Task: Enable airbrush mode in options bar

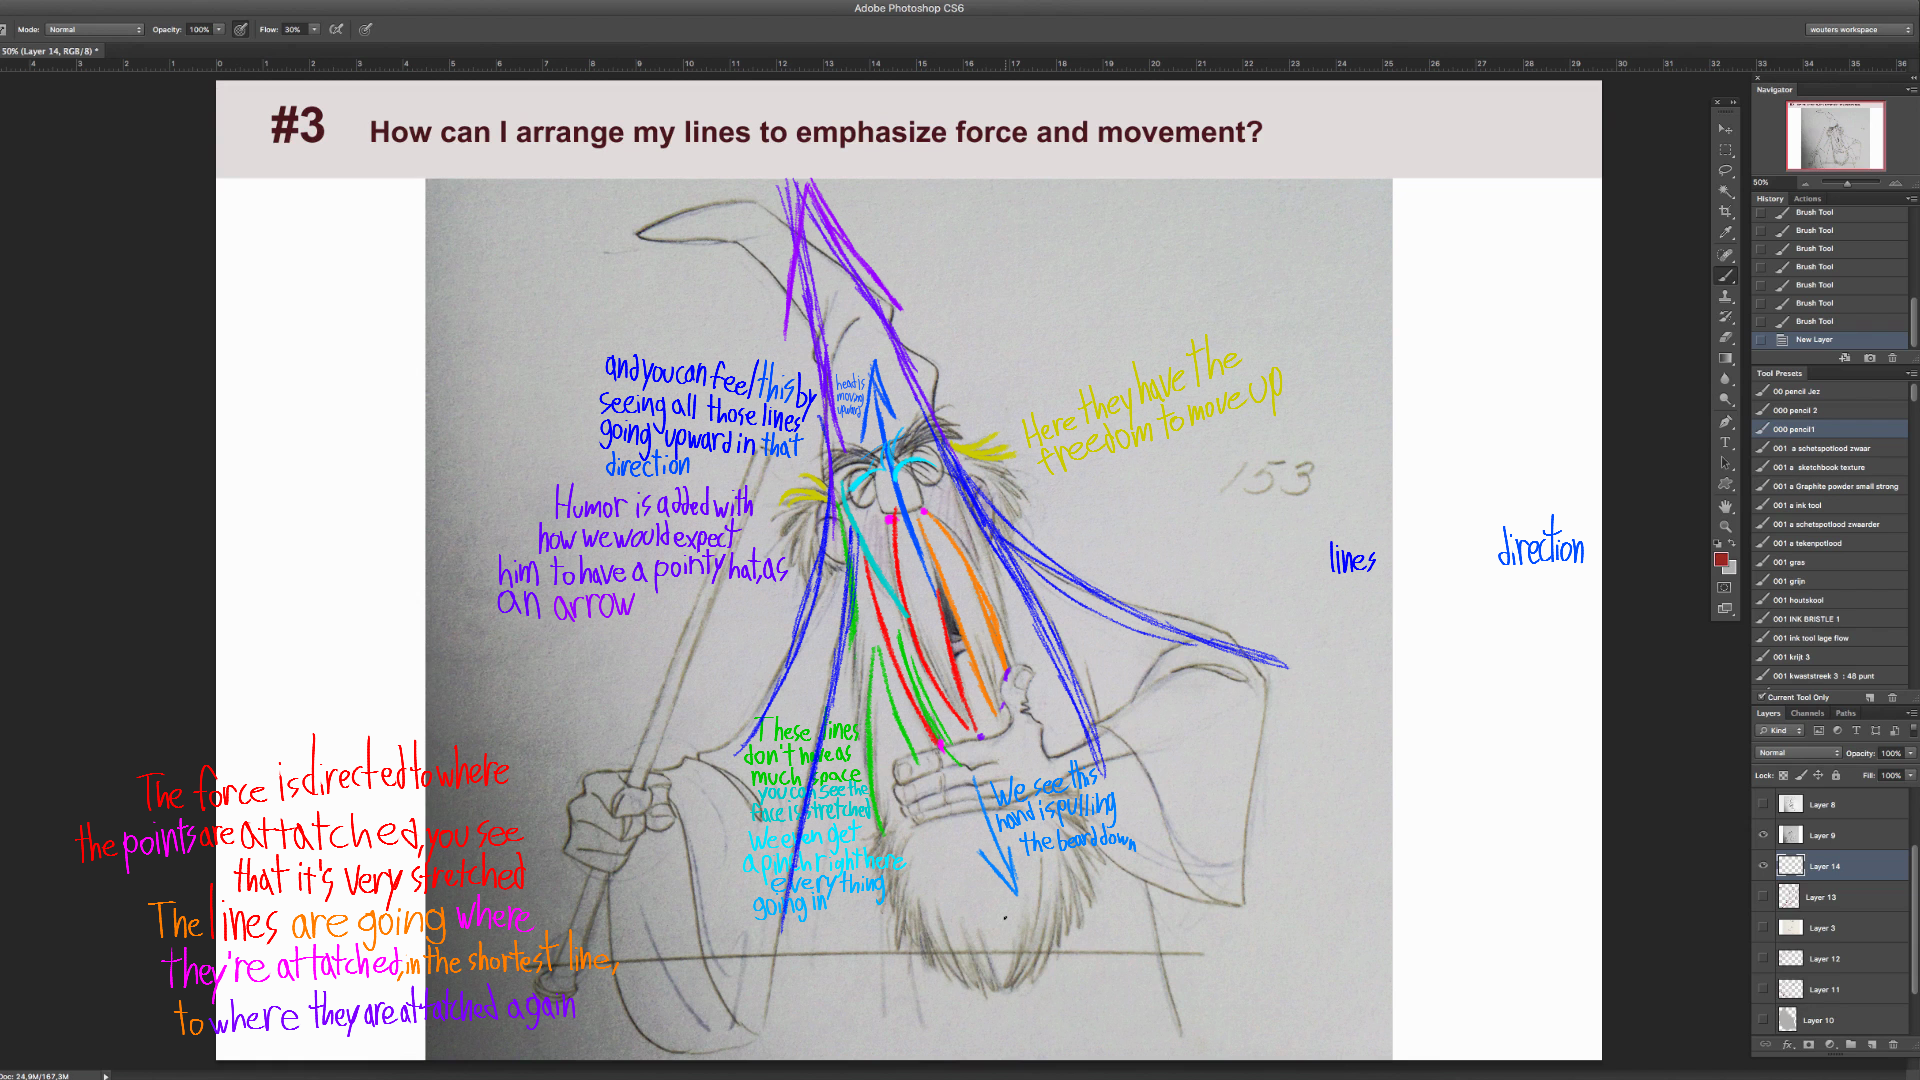Action: click(x=337, y=29)
